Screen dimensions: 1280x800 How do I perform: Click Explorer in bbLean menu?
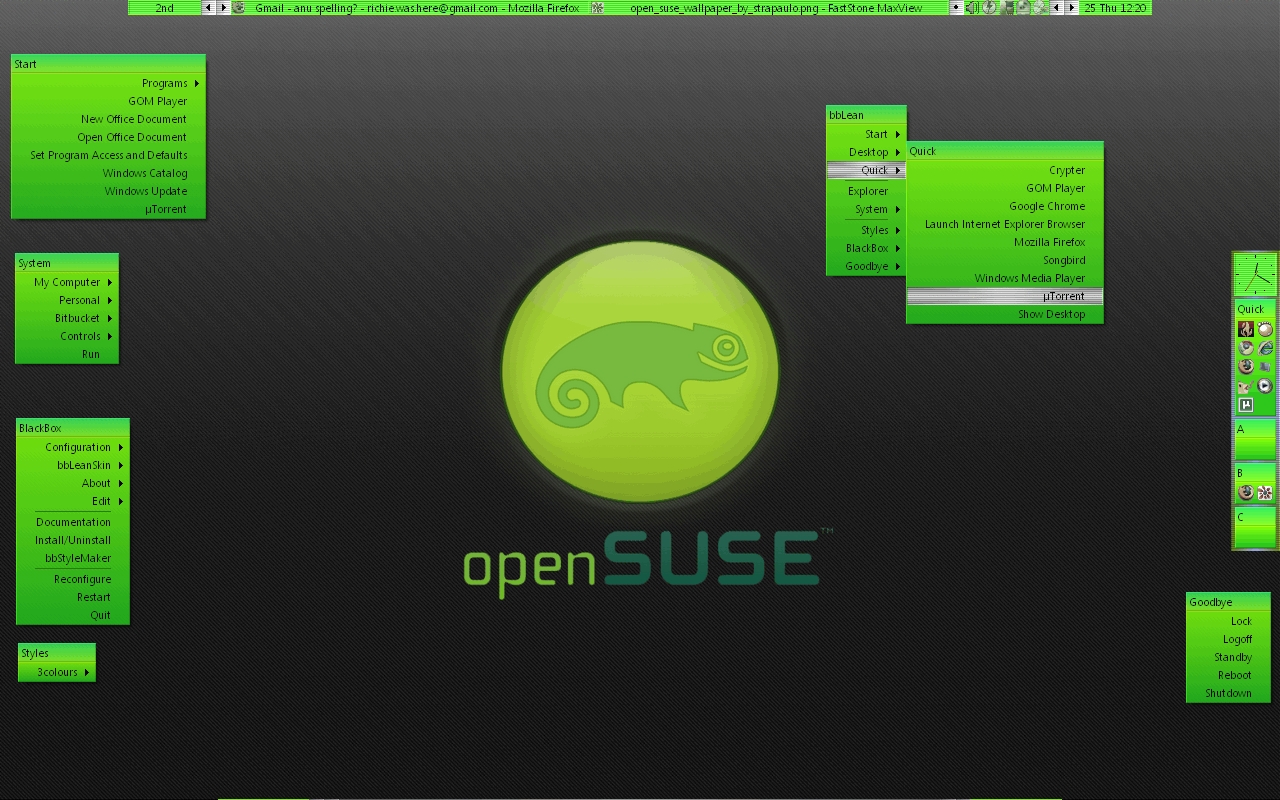click(x=866, y=191)
